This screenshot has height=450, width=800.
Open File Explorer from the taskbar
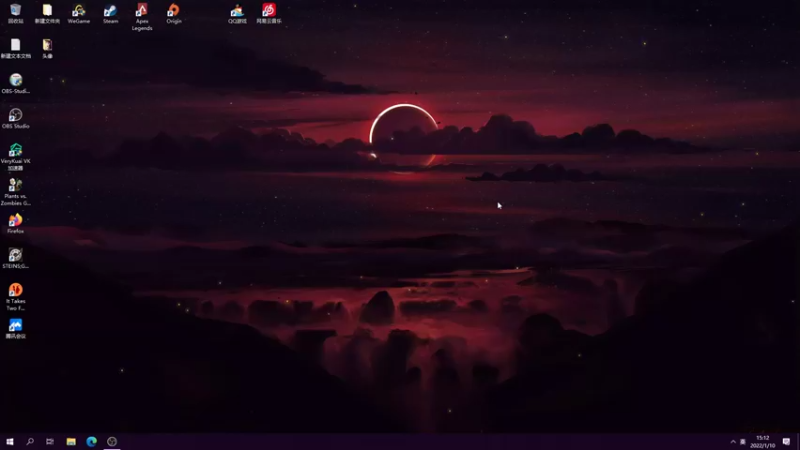pos(71,441)
